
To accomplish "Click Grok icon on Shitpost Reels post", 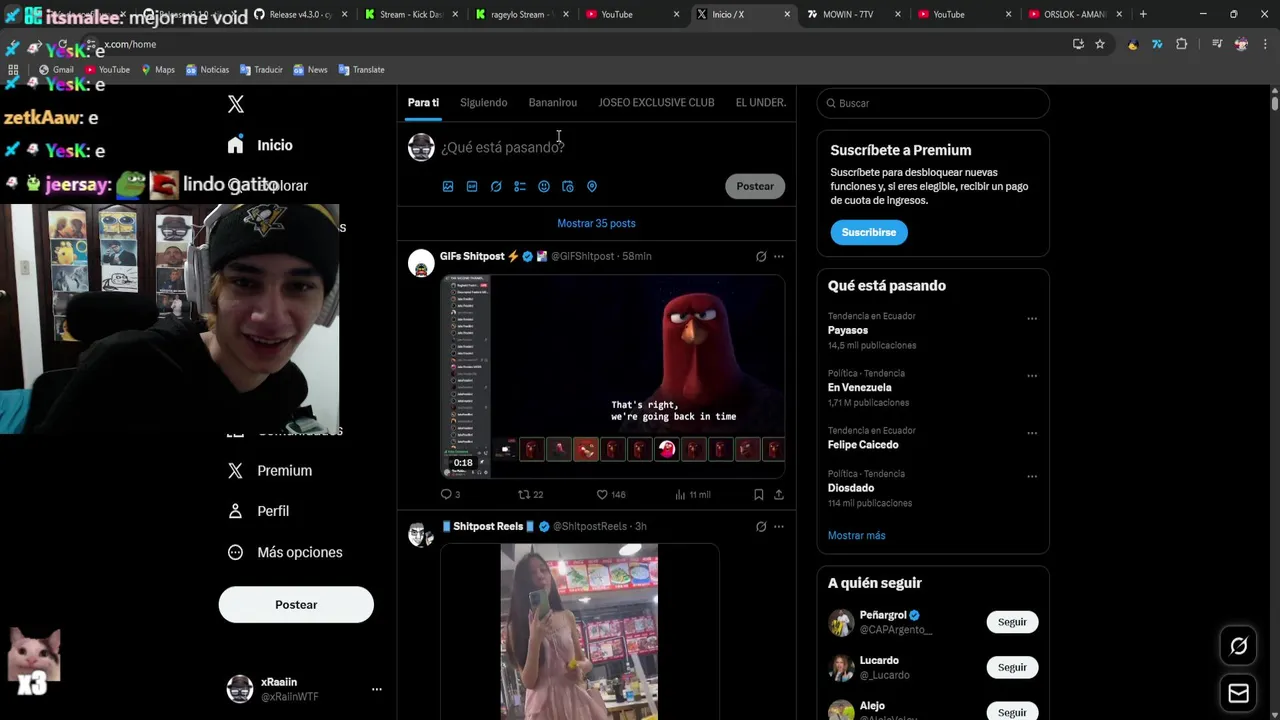I will [761, 526].
